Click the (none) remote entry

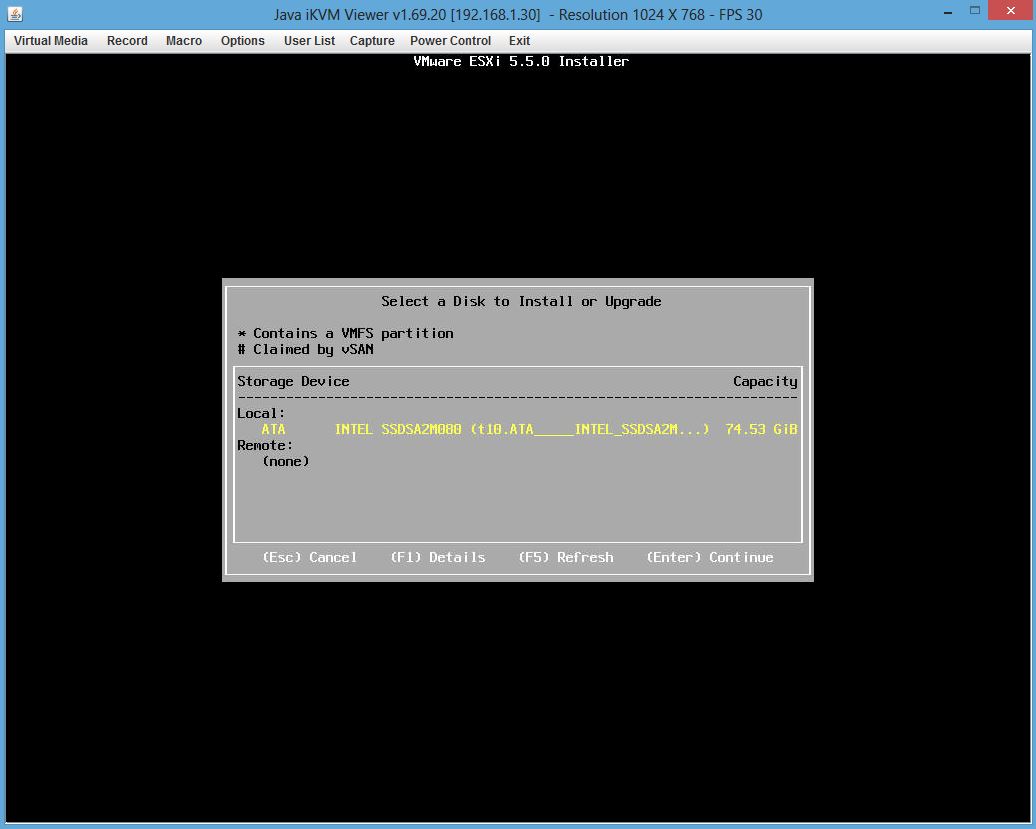285,462
